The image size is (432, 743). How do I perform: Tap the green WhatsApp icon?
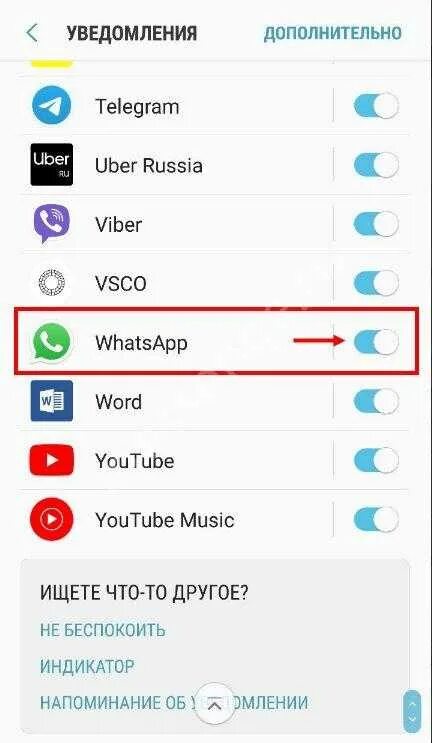tap(51, 342)
